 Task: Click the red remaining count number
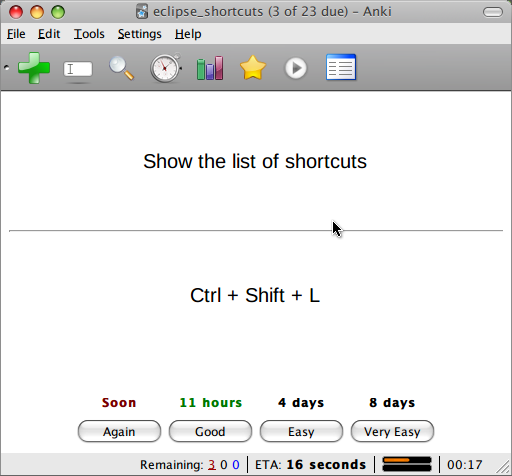[x=212, y=464]
